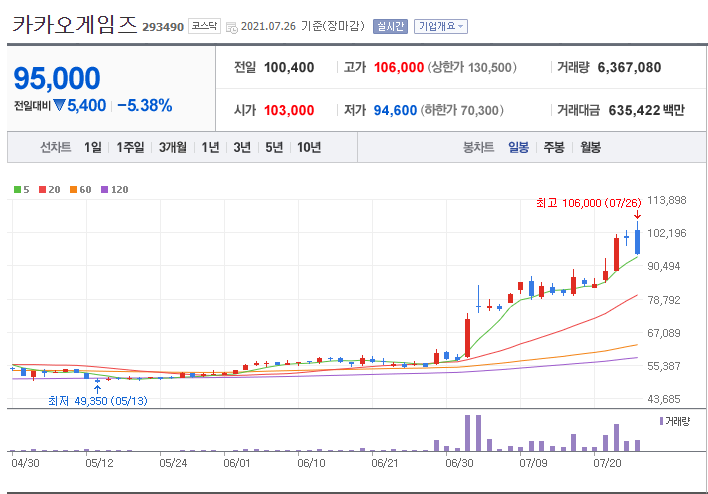Click the purple 120-day moving average legend
Viewport: 708px width, 494px height.
[x=115, y=190]
